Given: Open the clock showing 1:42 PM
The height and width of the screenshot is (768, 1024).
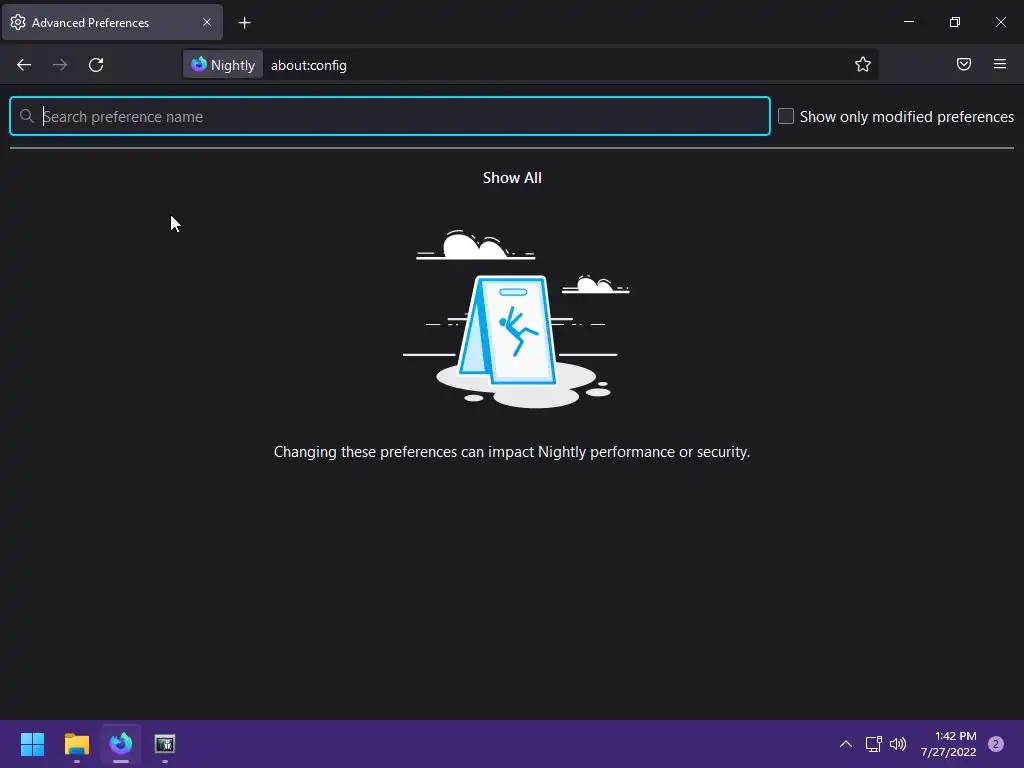Looking at the screenshot, I should tap(949, 744).
